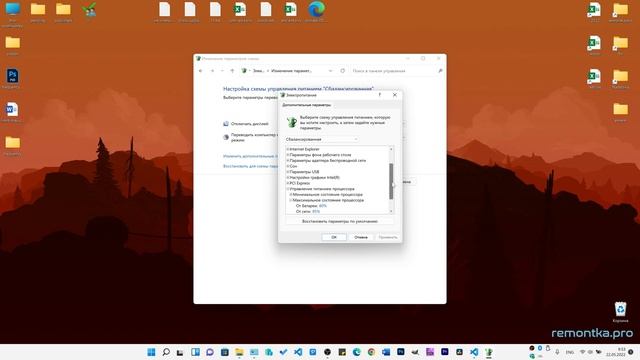Open address bar history dropdown chevron
The image size is (640, 360).
[x=330, y=71]
